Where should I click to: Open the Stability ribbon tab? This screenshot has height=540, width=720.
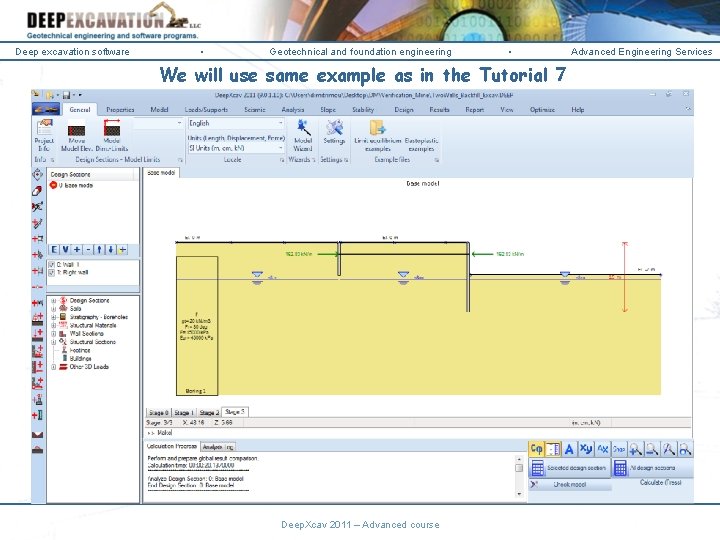pos(363,110)
